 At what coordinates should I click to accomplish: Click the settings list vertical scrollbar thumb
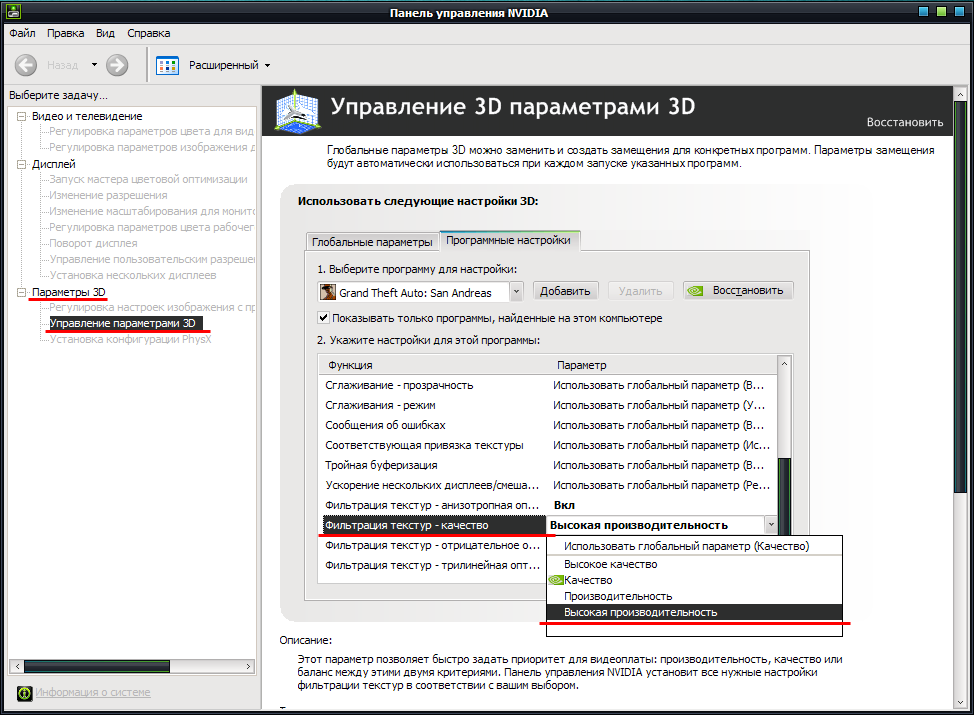785,496
